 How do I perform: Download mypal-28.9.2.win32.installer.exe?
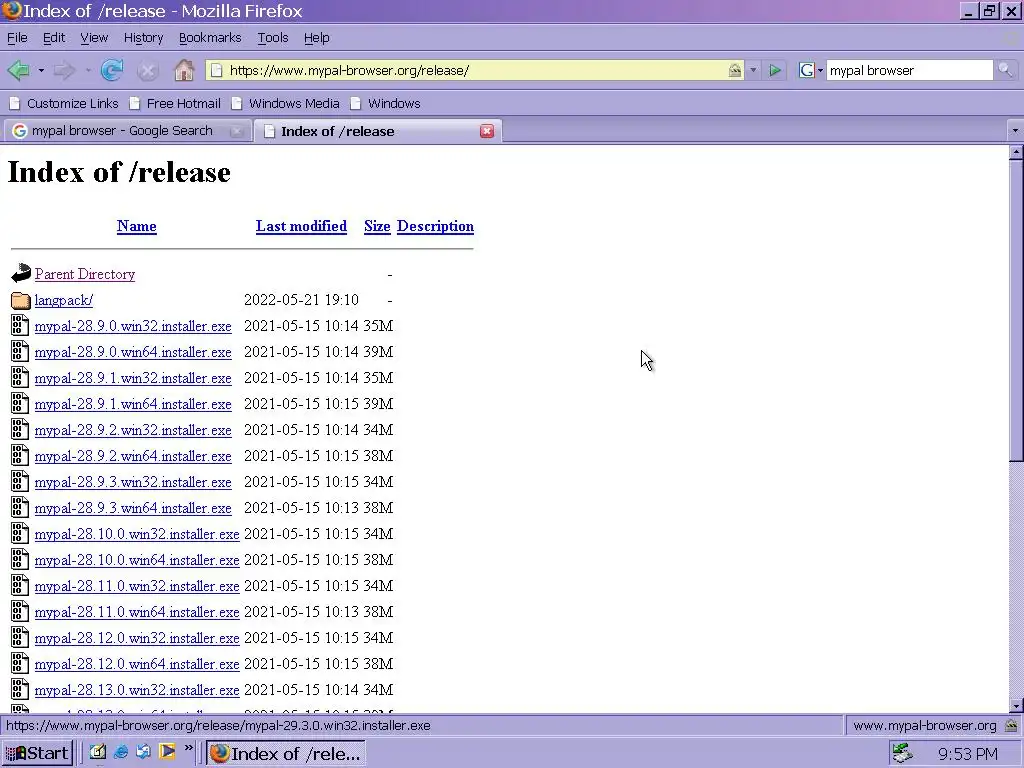point(133,430)
